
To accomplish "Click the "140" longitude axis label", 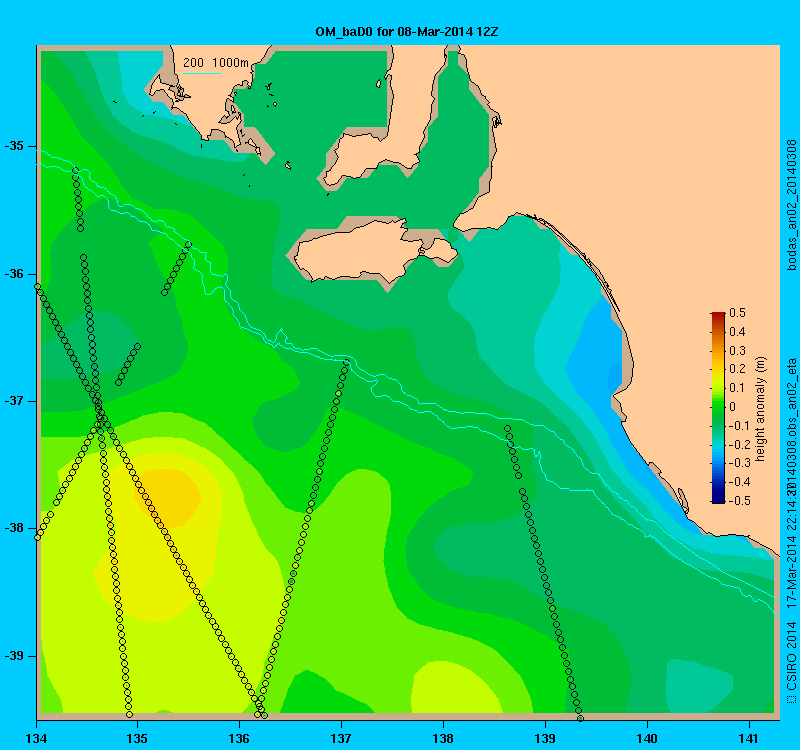I will point(647,738).
